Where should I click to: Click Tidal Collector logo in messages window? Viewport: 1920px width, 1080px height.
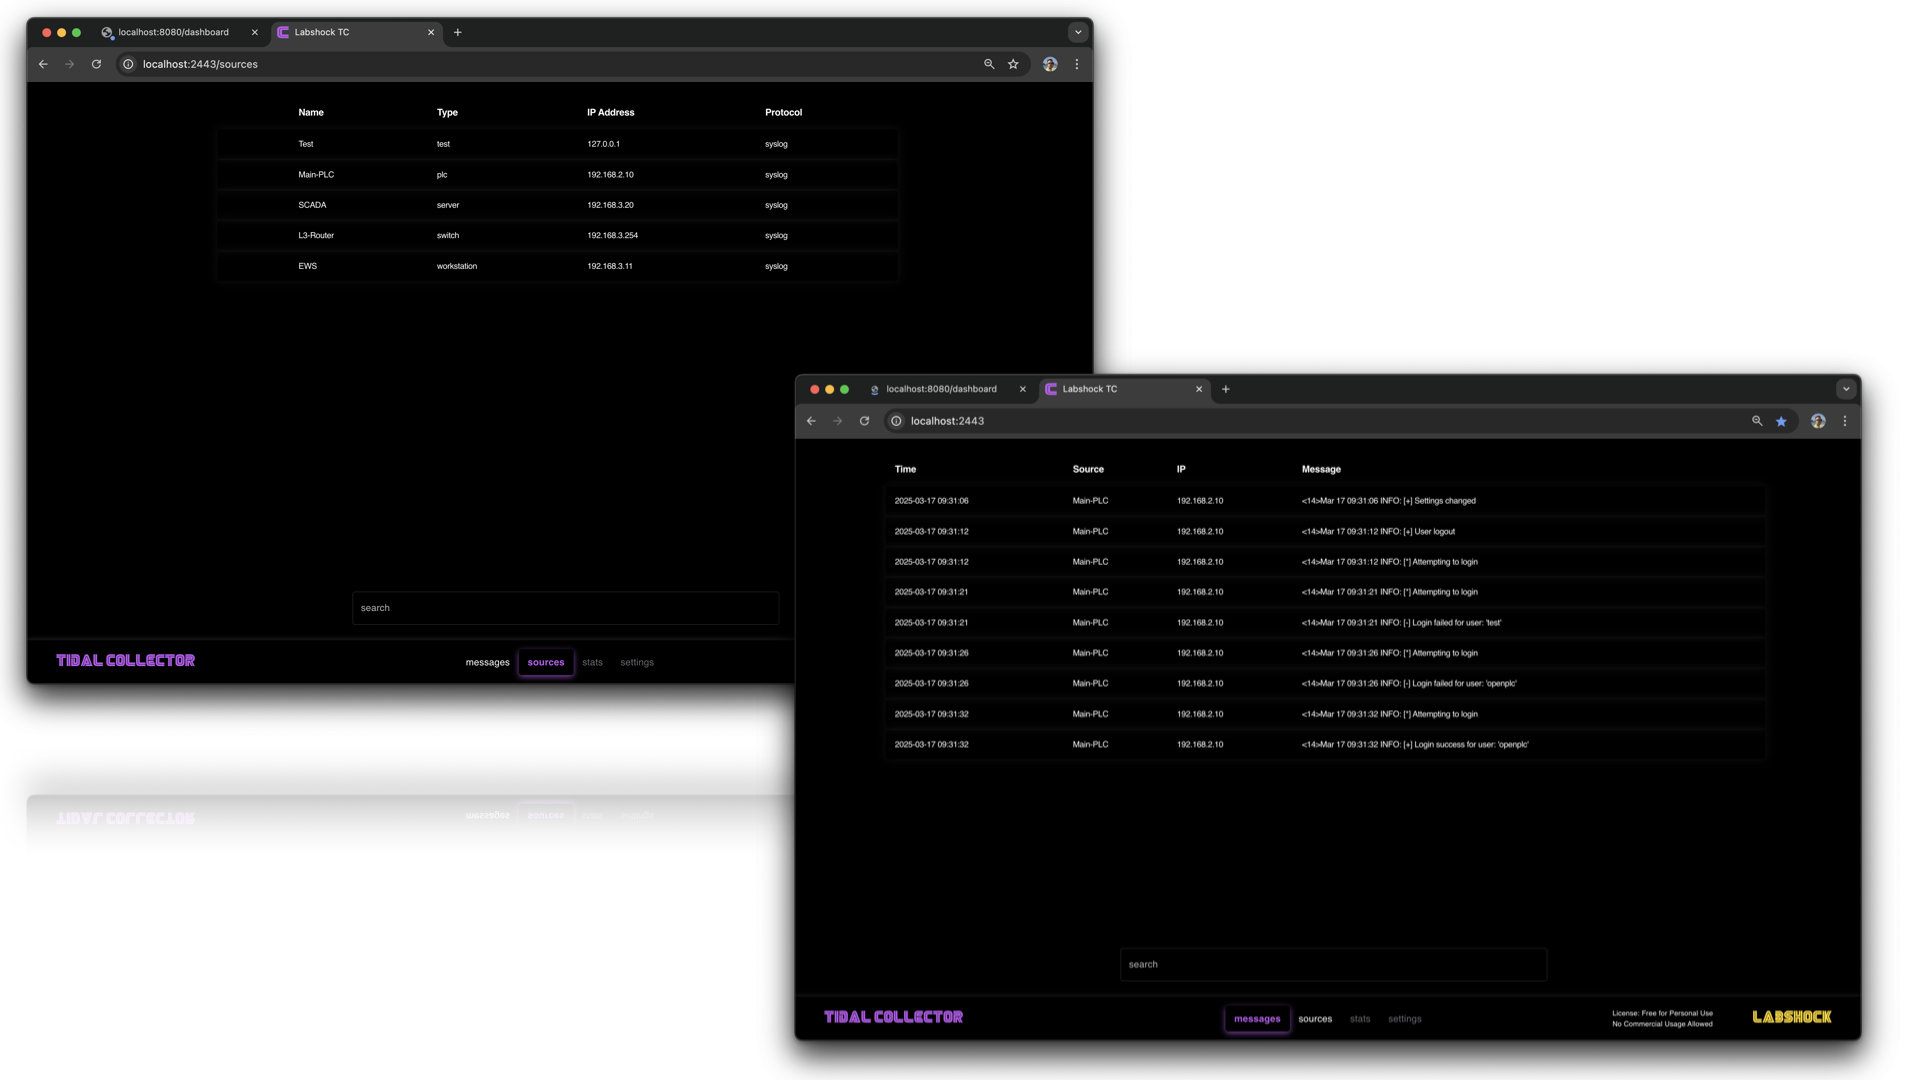click(894, 1017)
